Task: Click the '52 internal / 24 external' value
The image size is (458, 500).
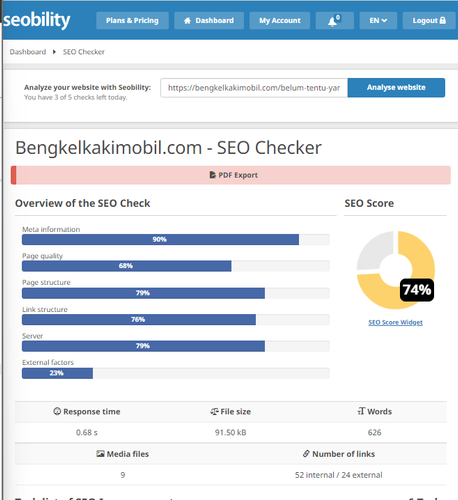Action: (x=339, y=475)
